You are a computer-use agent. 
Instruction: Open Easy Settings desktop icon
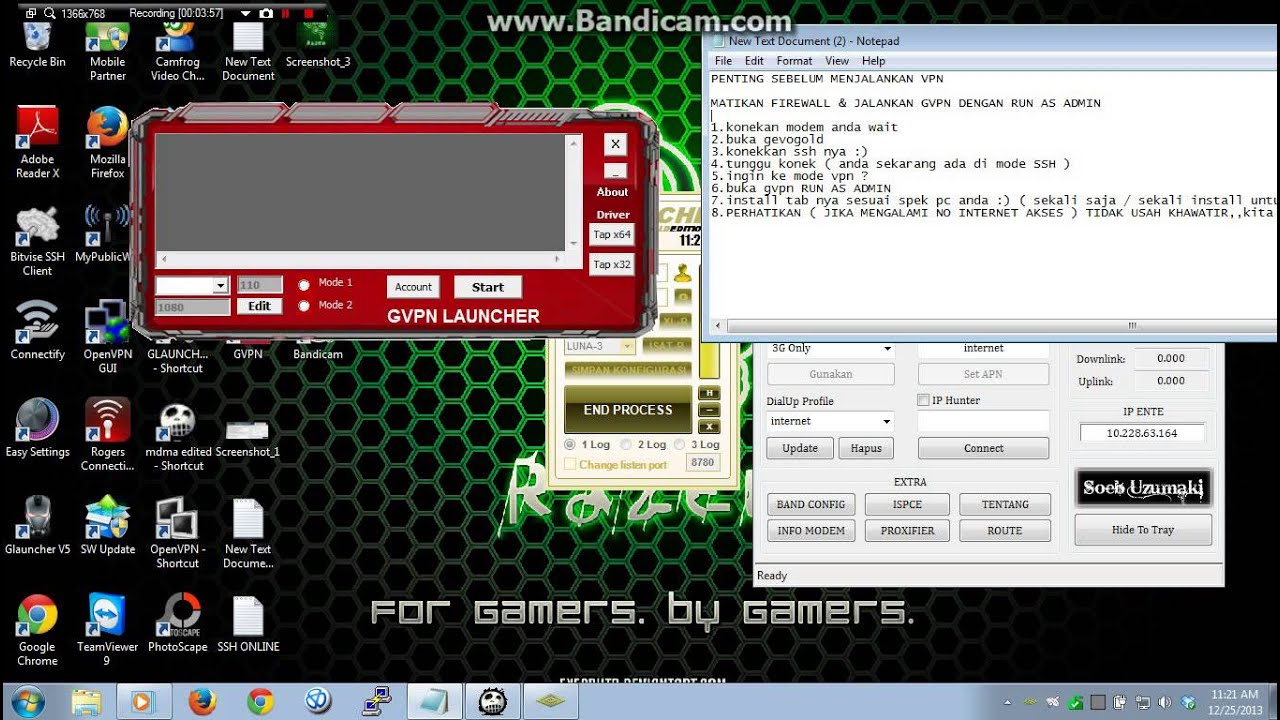point(37,428)
